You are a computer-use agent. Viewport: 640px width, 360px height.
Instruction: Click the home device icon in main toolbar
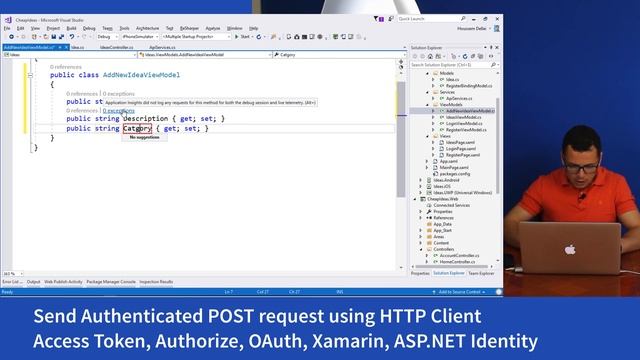[297, 37]
